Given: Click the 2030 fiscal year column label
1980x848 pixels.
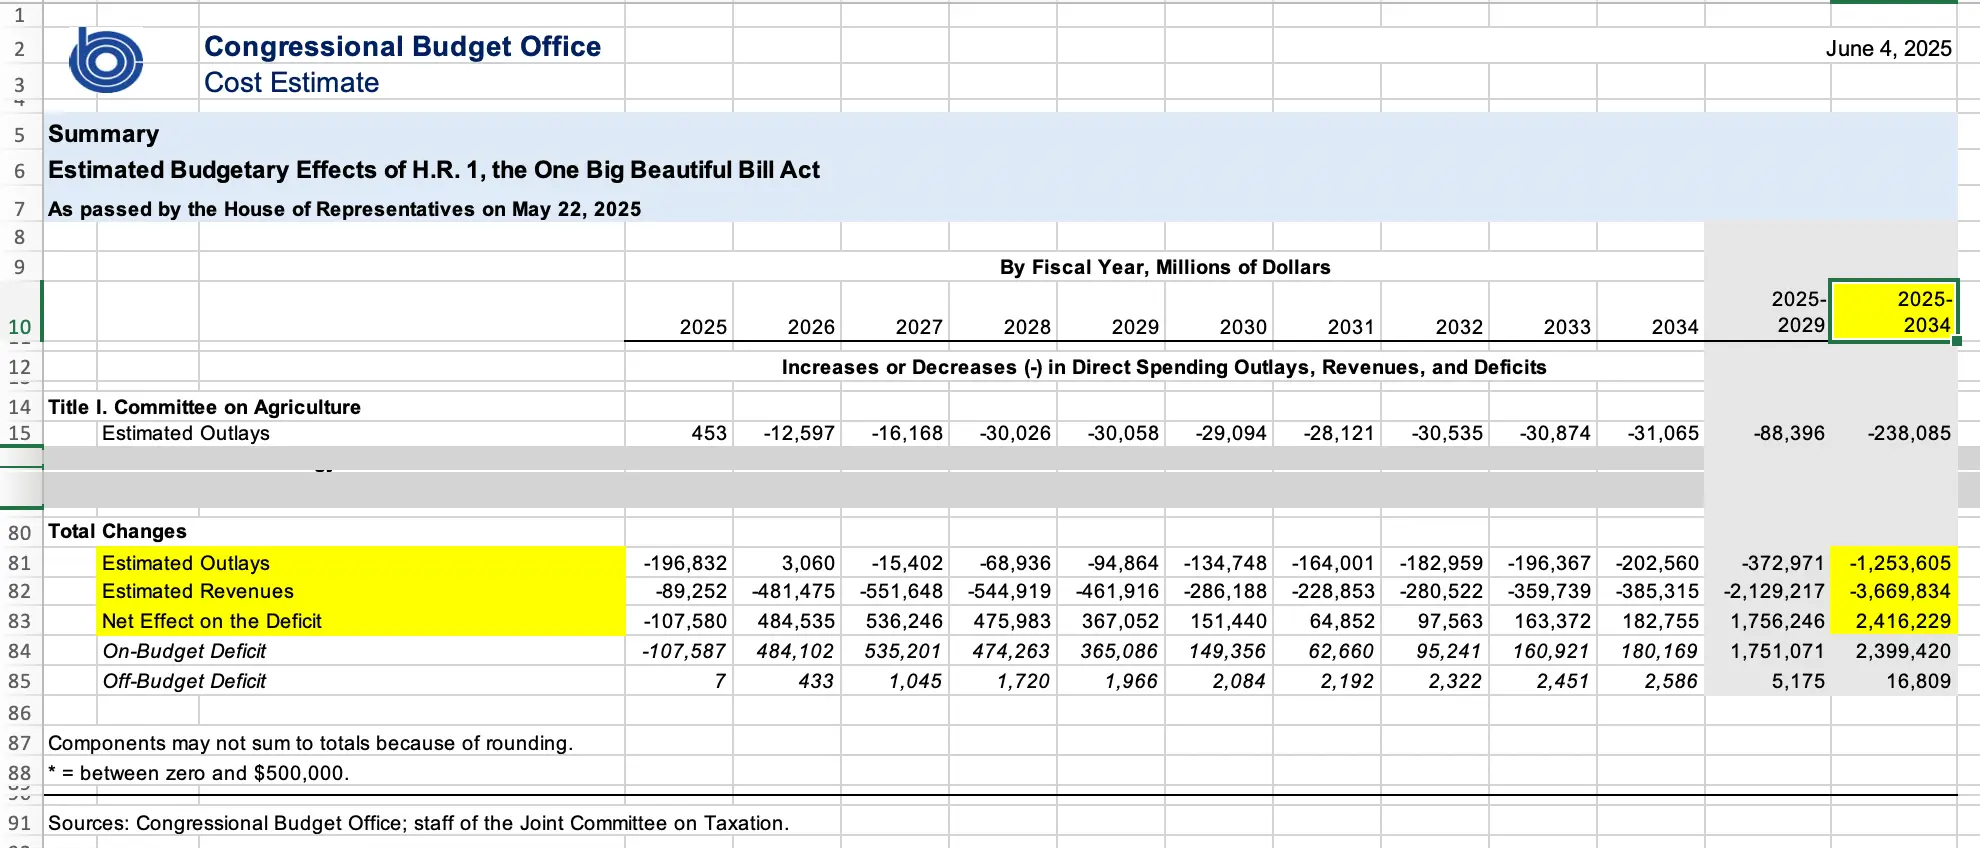Looking at the screenshot, I should click(1243, 327).
